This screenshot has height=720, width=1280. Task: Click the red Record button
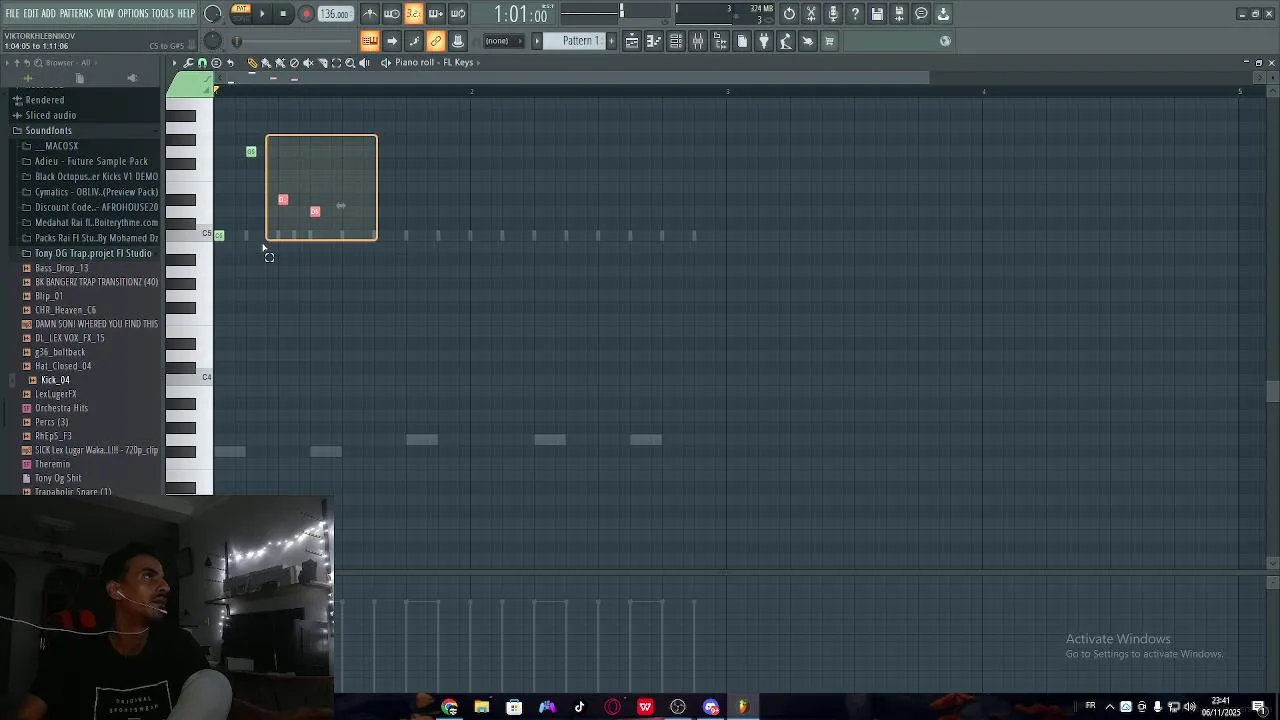tap(306, 14)
